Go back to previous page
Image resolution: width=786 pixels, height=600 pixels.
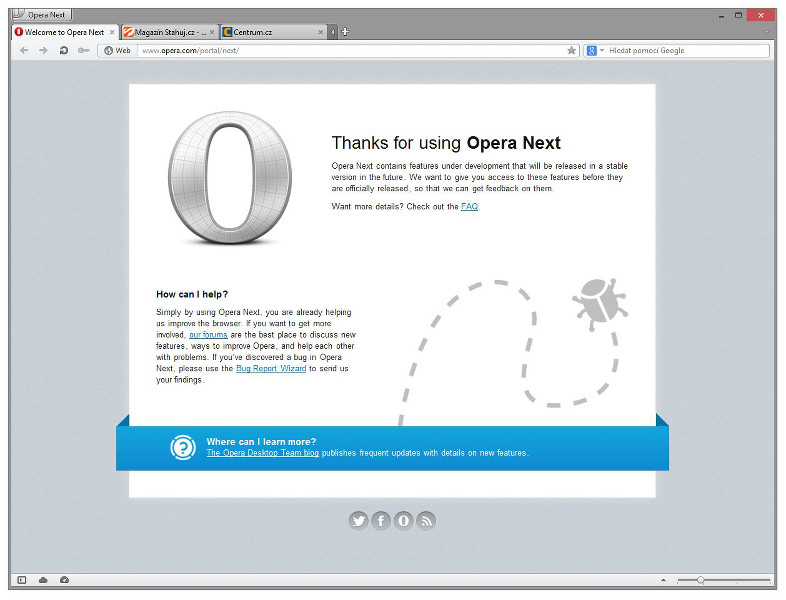[24, 51]
